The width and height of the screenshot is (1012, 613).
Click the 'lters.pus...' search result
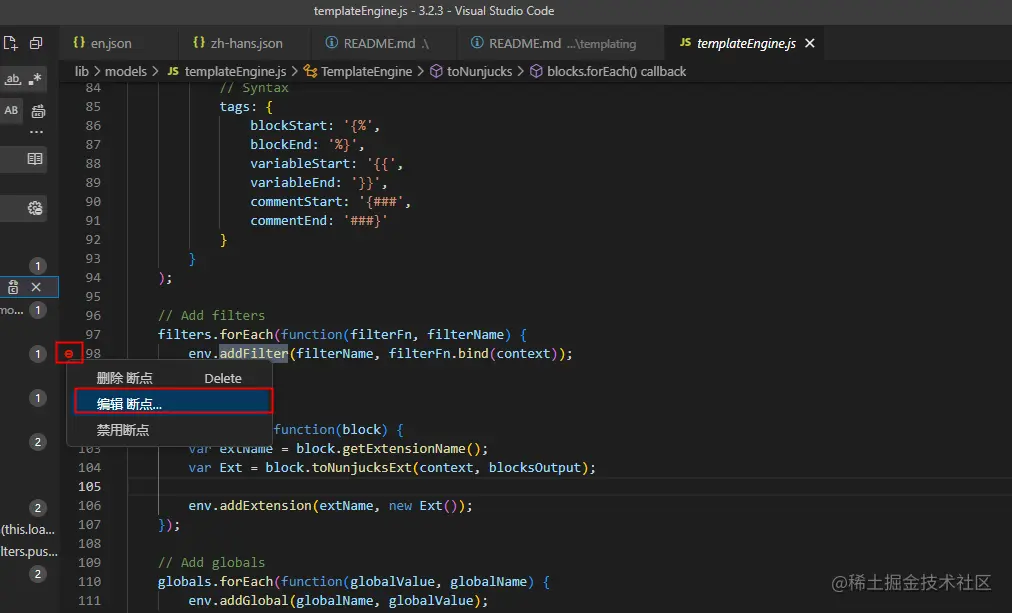click(x=29, y=552)
